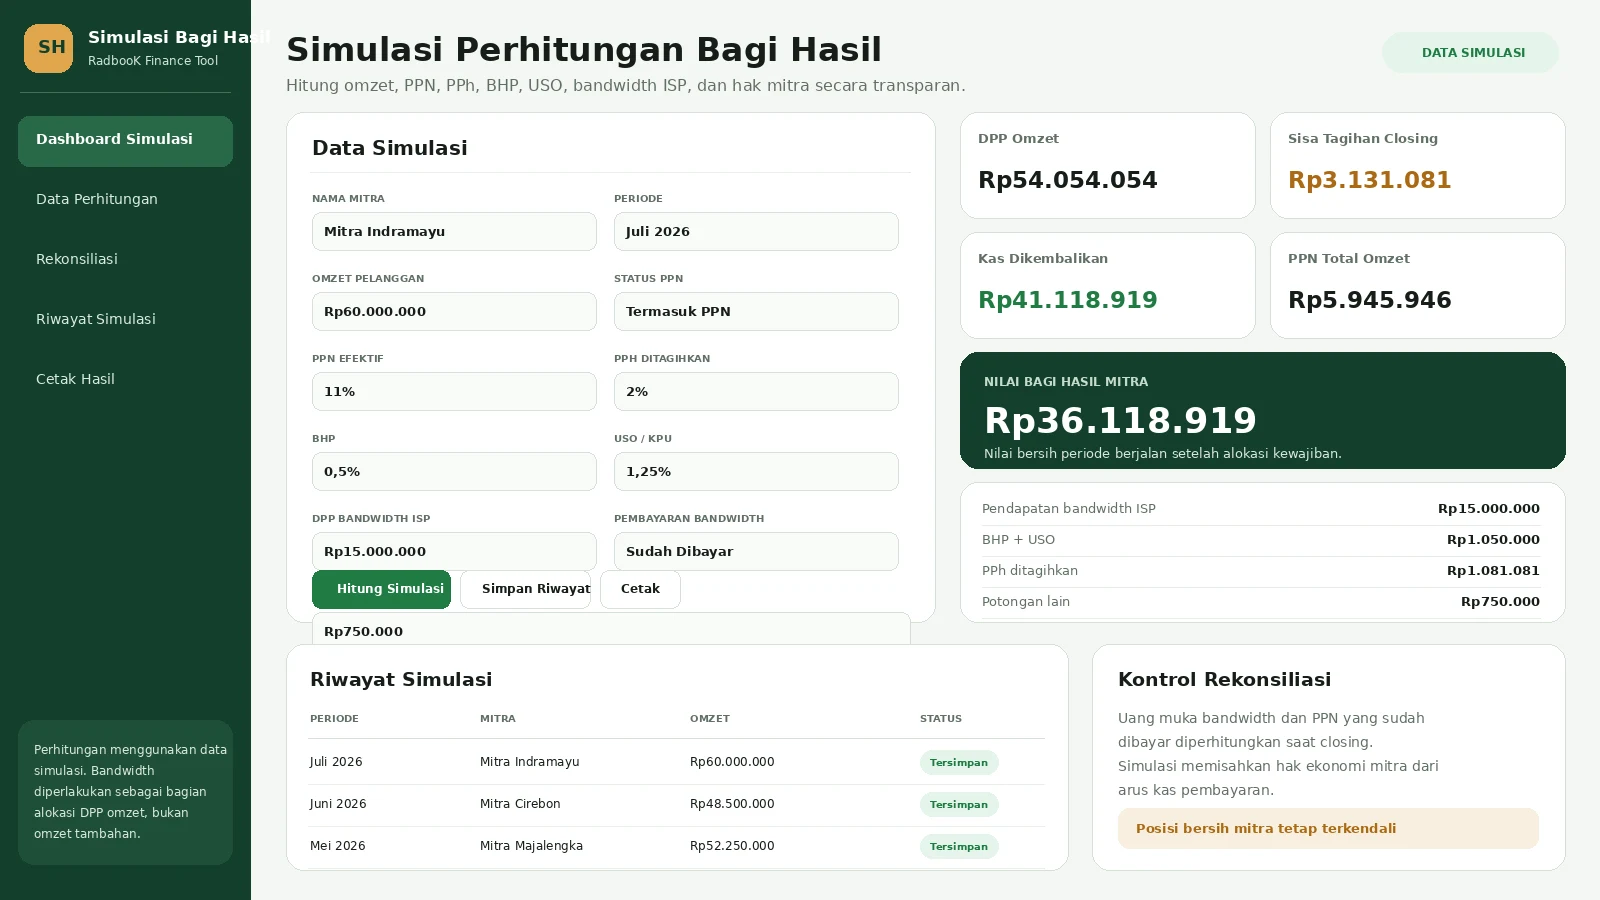Click the DPP Omzet value Rp54.054.054
This screenshot has width=1600, height=900.
coord(1067,180)
